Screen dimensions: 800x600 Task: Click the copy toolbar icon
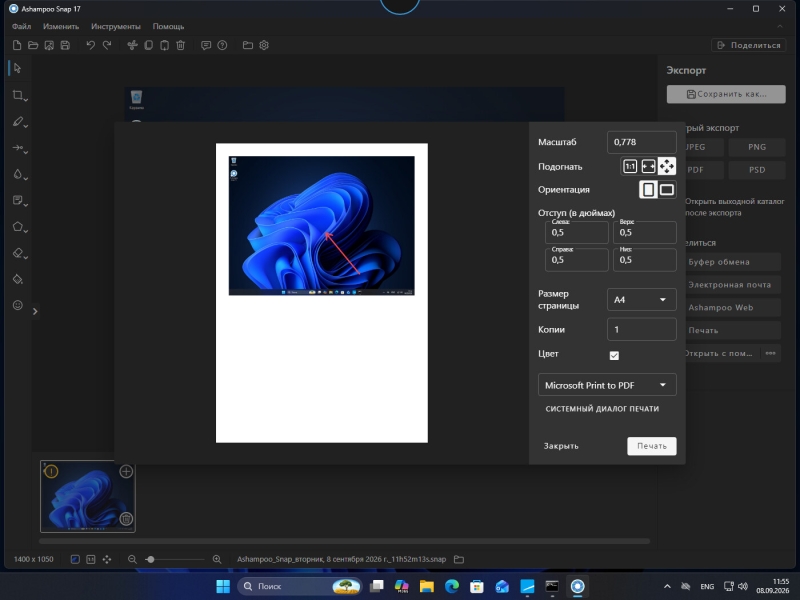click(148, 45)
